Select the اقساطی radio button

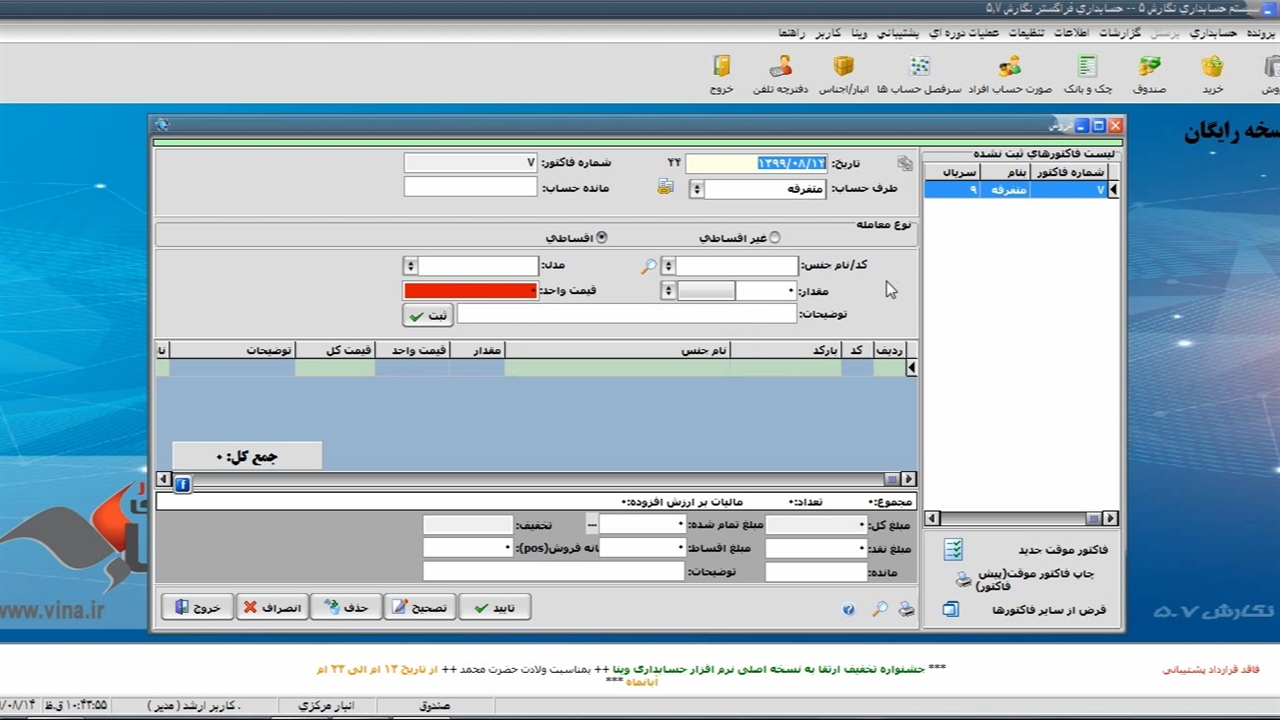click(x=602, y=238)
